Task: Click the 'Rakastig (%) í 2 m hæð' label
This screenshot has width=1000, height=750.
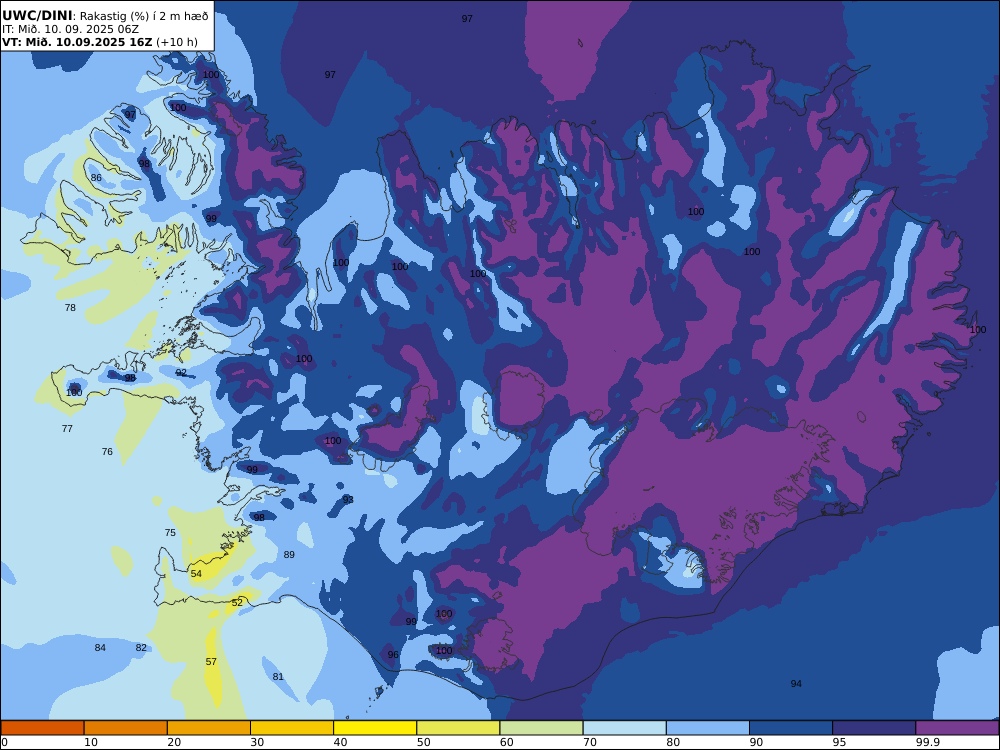Action: click(x=144, y=16)
